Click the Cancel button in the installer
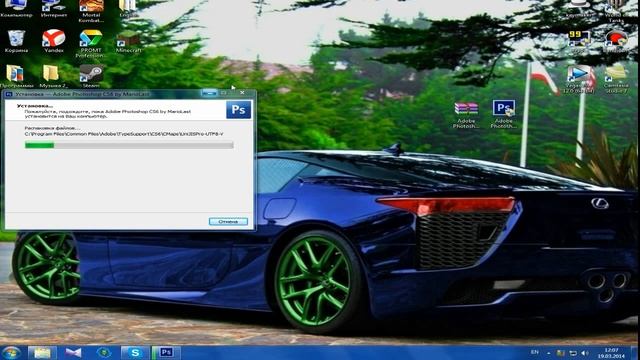 click(228, 222)
